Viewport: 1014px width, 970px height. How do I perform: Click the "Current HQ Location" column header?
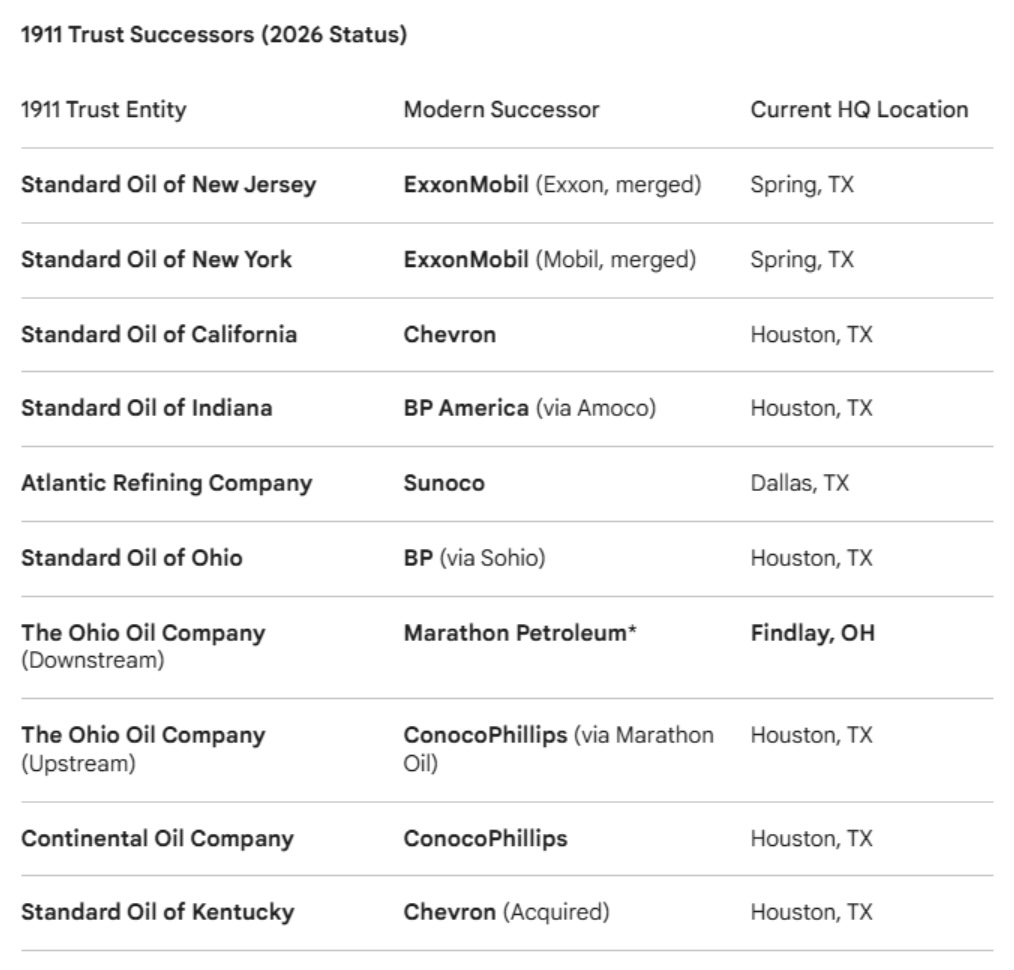coord(859,110)
